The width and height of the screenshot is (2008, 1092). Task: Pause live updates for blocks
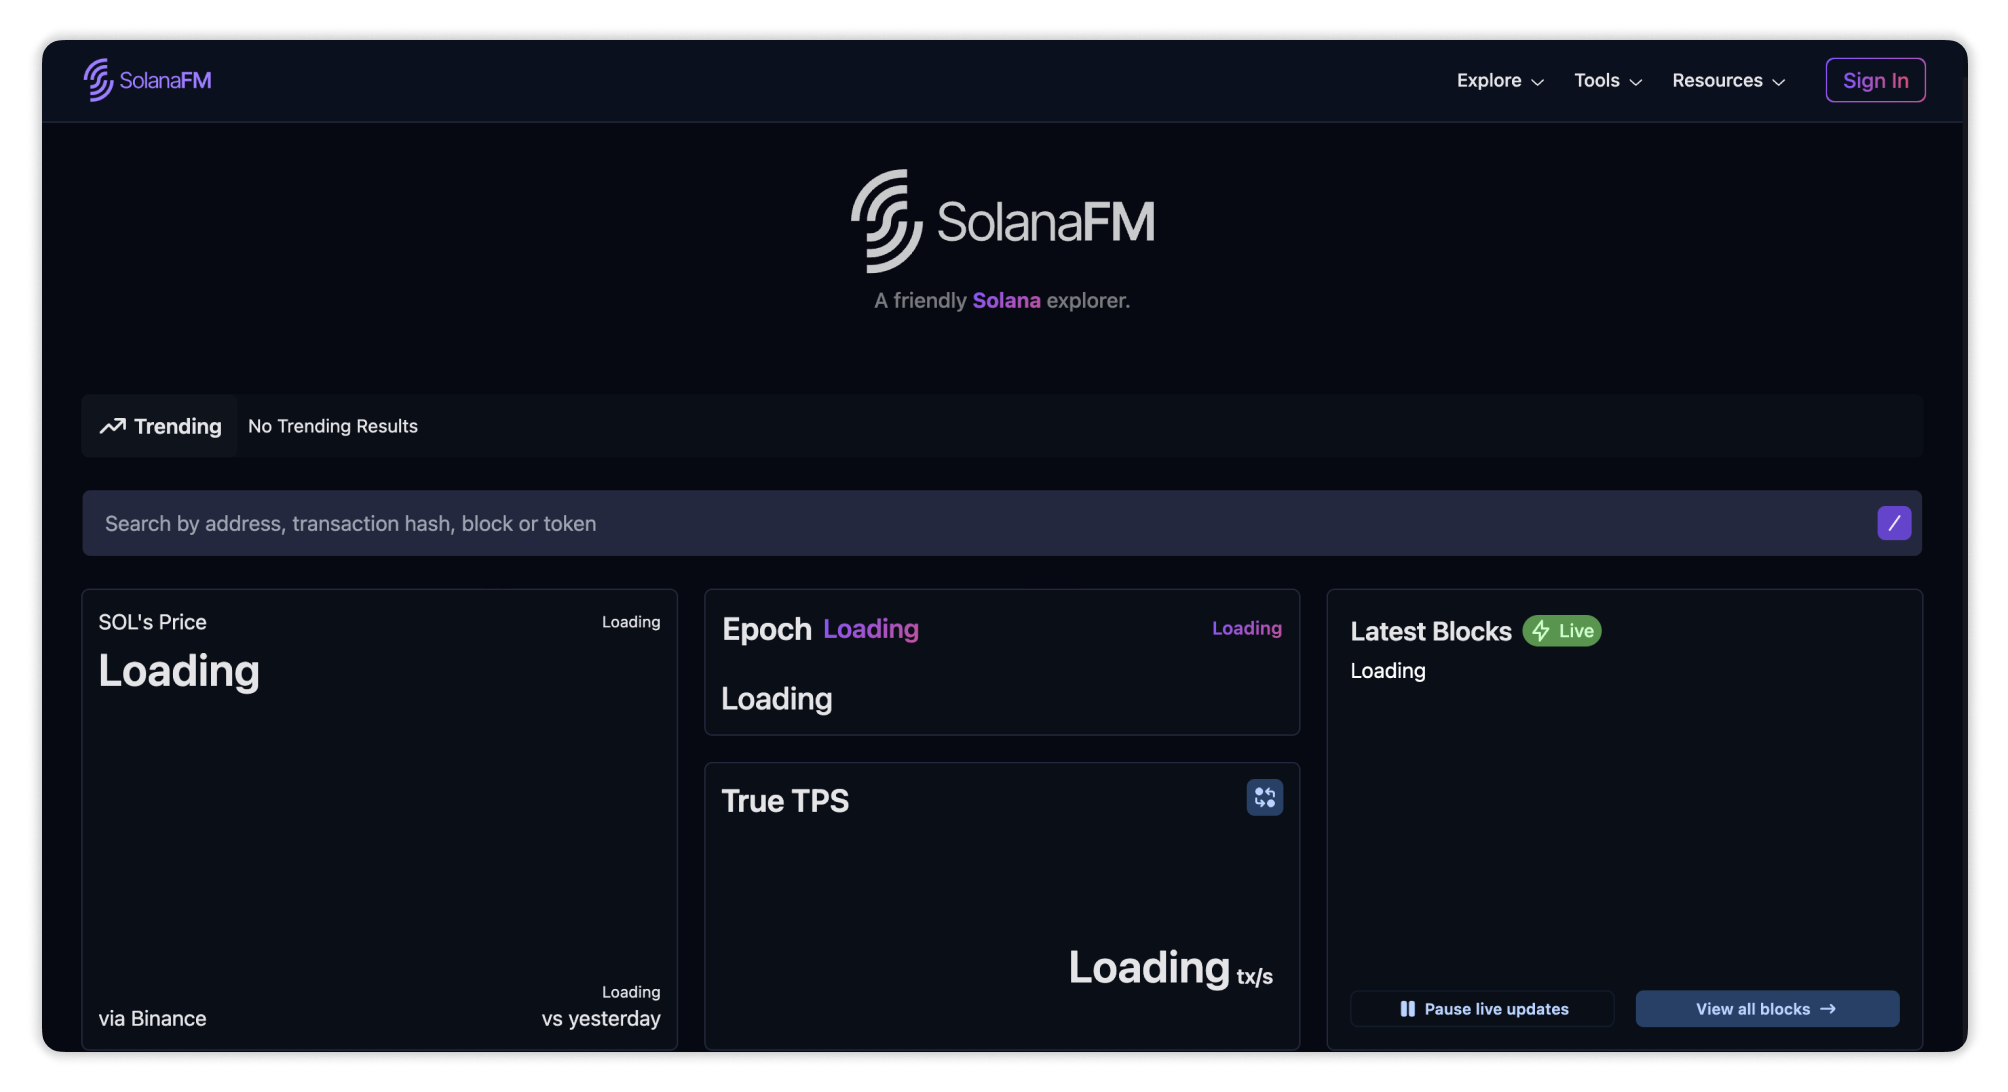[1482, 1009]
